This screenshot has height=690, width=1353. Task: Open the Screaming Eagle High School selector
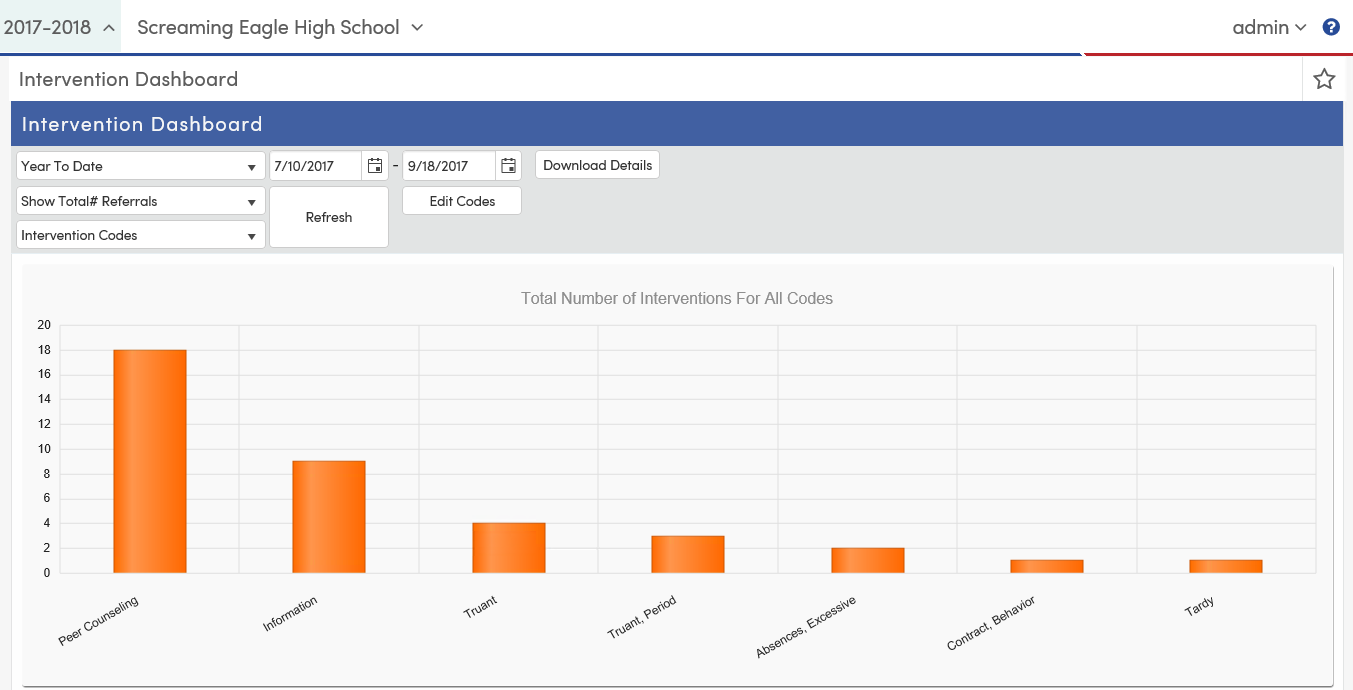tap(278, 27)
